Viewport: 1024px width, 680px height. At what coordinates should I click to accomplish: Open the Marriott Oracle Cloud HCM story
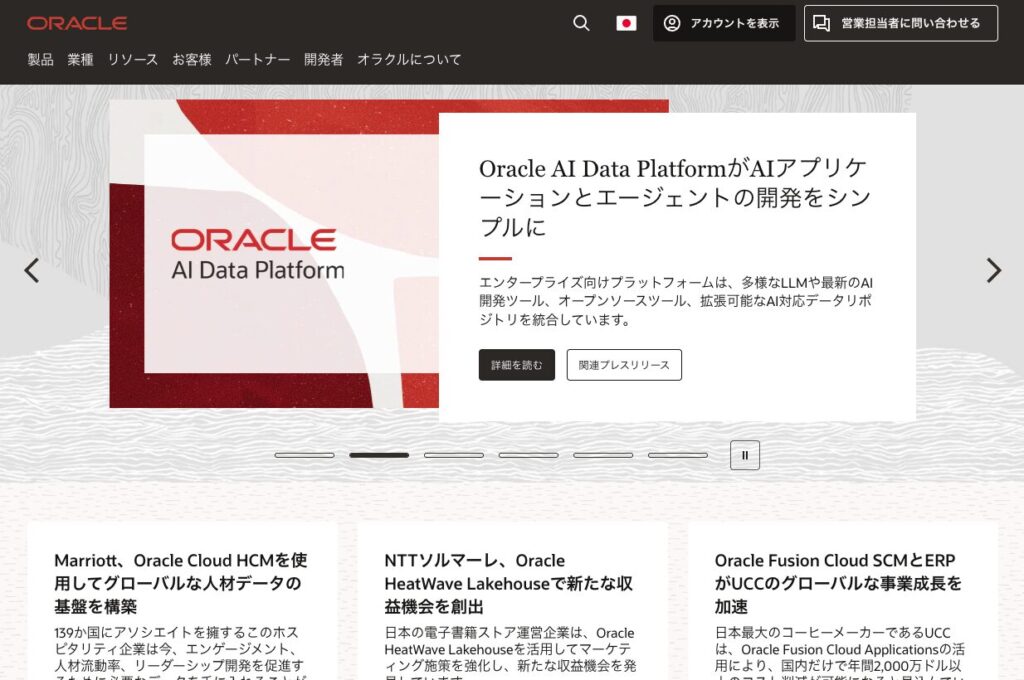tap(180, 583)
